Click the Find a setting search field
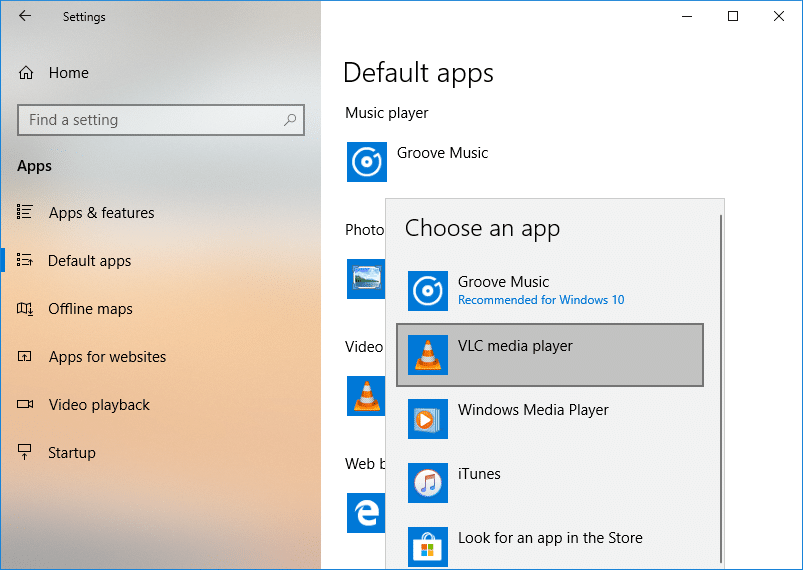Viewport: 803px width, 570px height. click(x=150, y=120)
